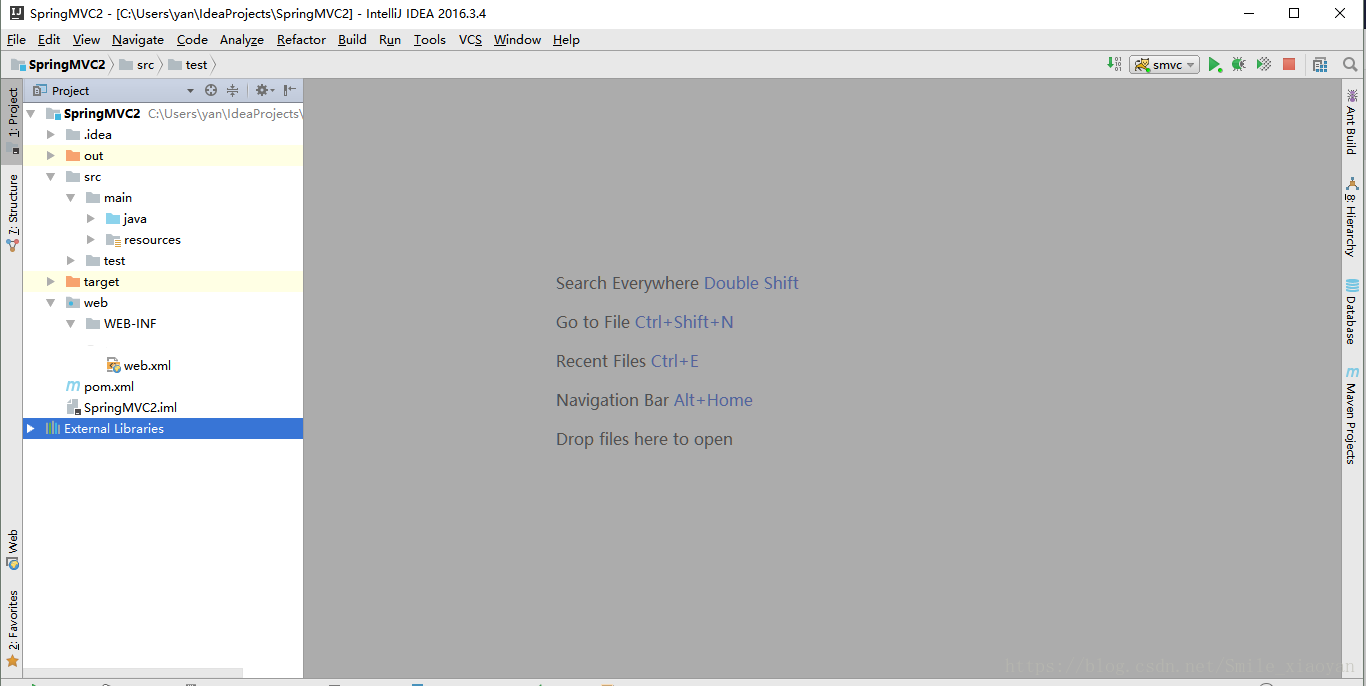Click the resources folder icon
Screen dimensions: 1366x686
[x=113, y=239]
